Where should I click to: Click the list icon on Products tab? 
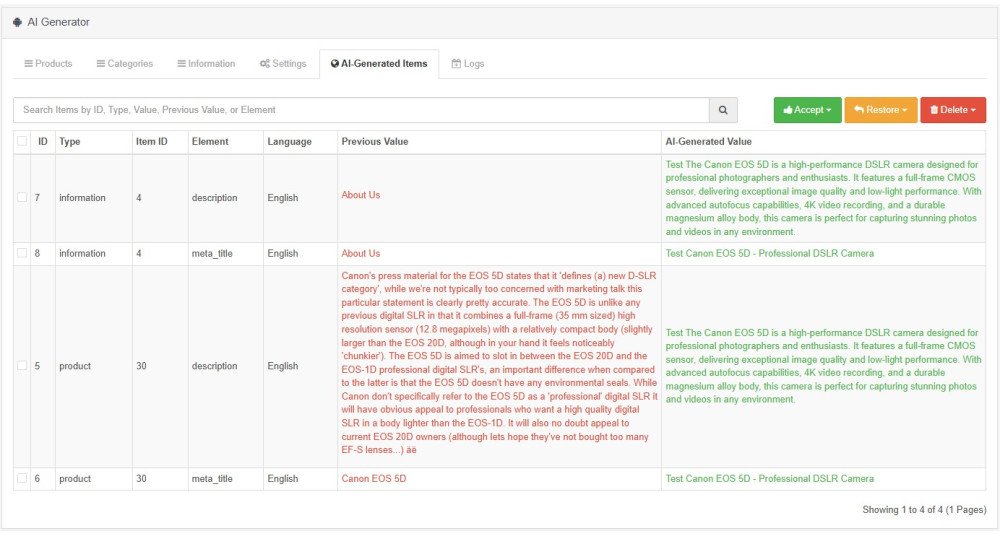29,64
